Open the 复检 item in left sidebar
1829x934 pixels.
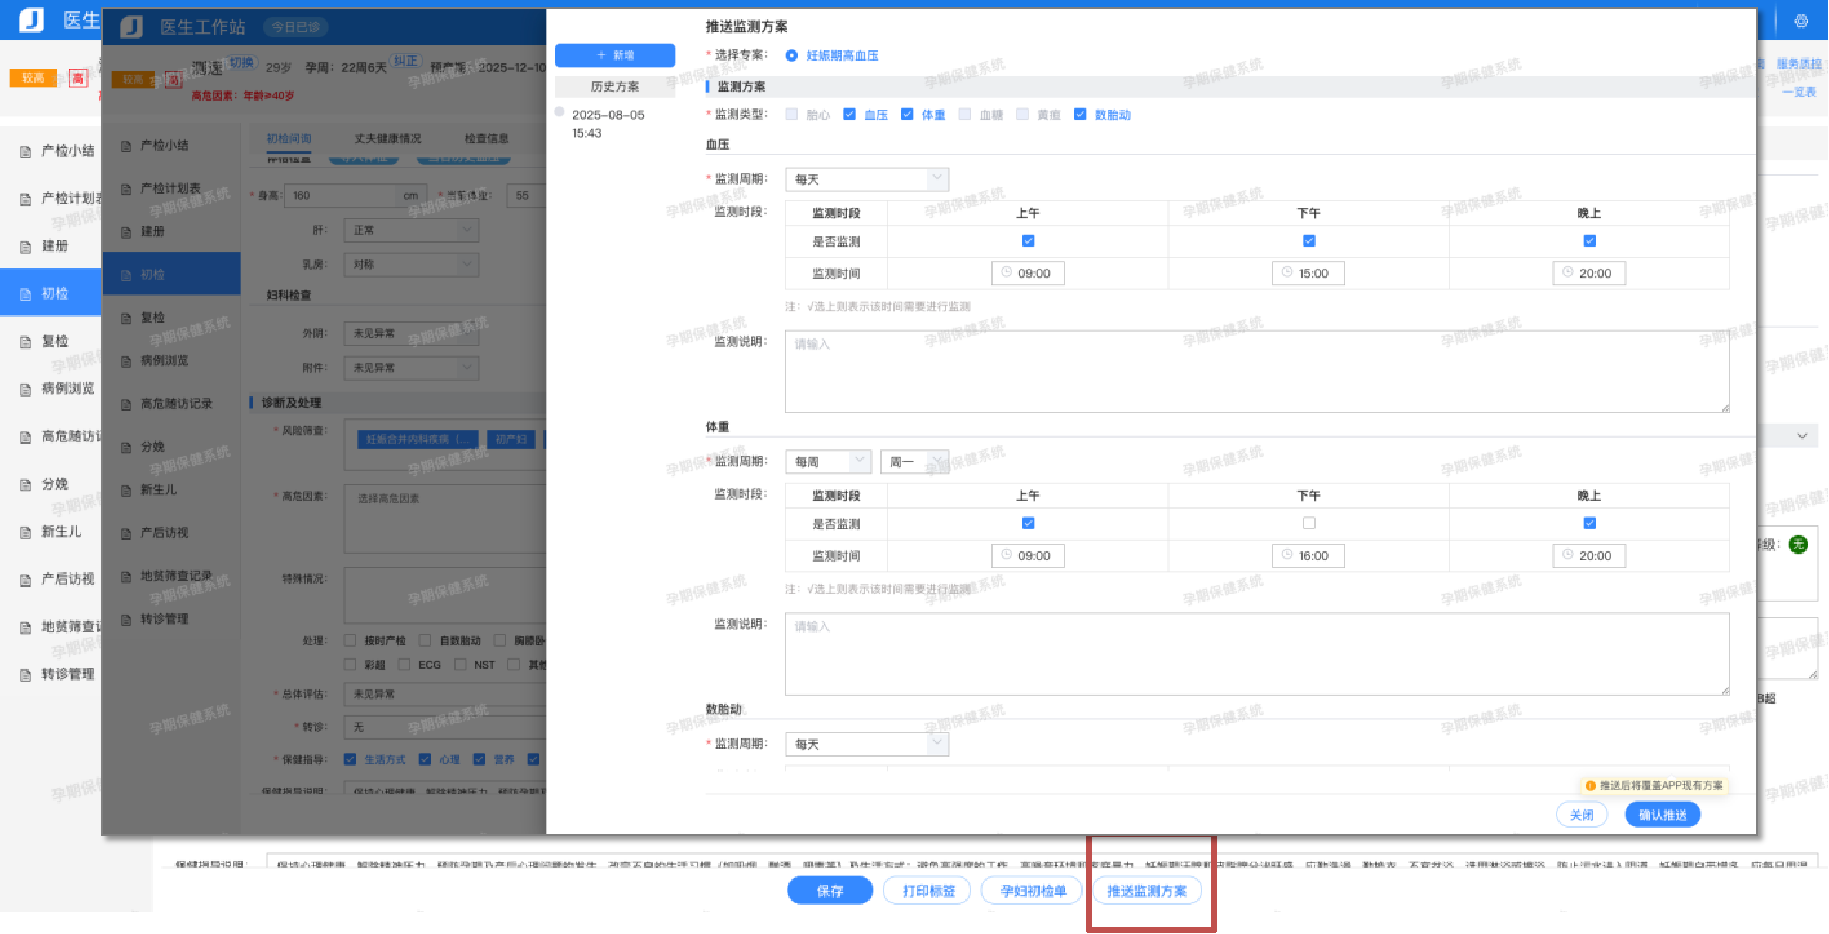click(55, 341)
